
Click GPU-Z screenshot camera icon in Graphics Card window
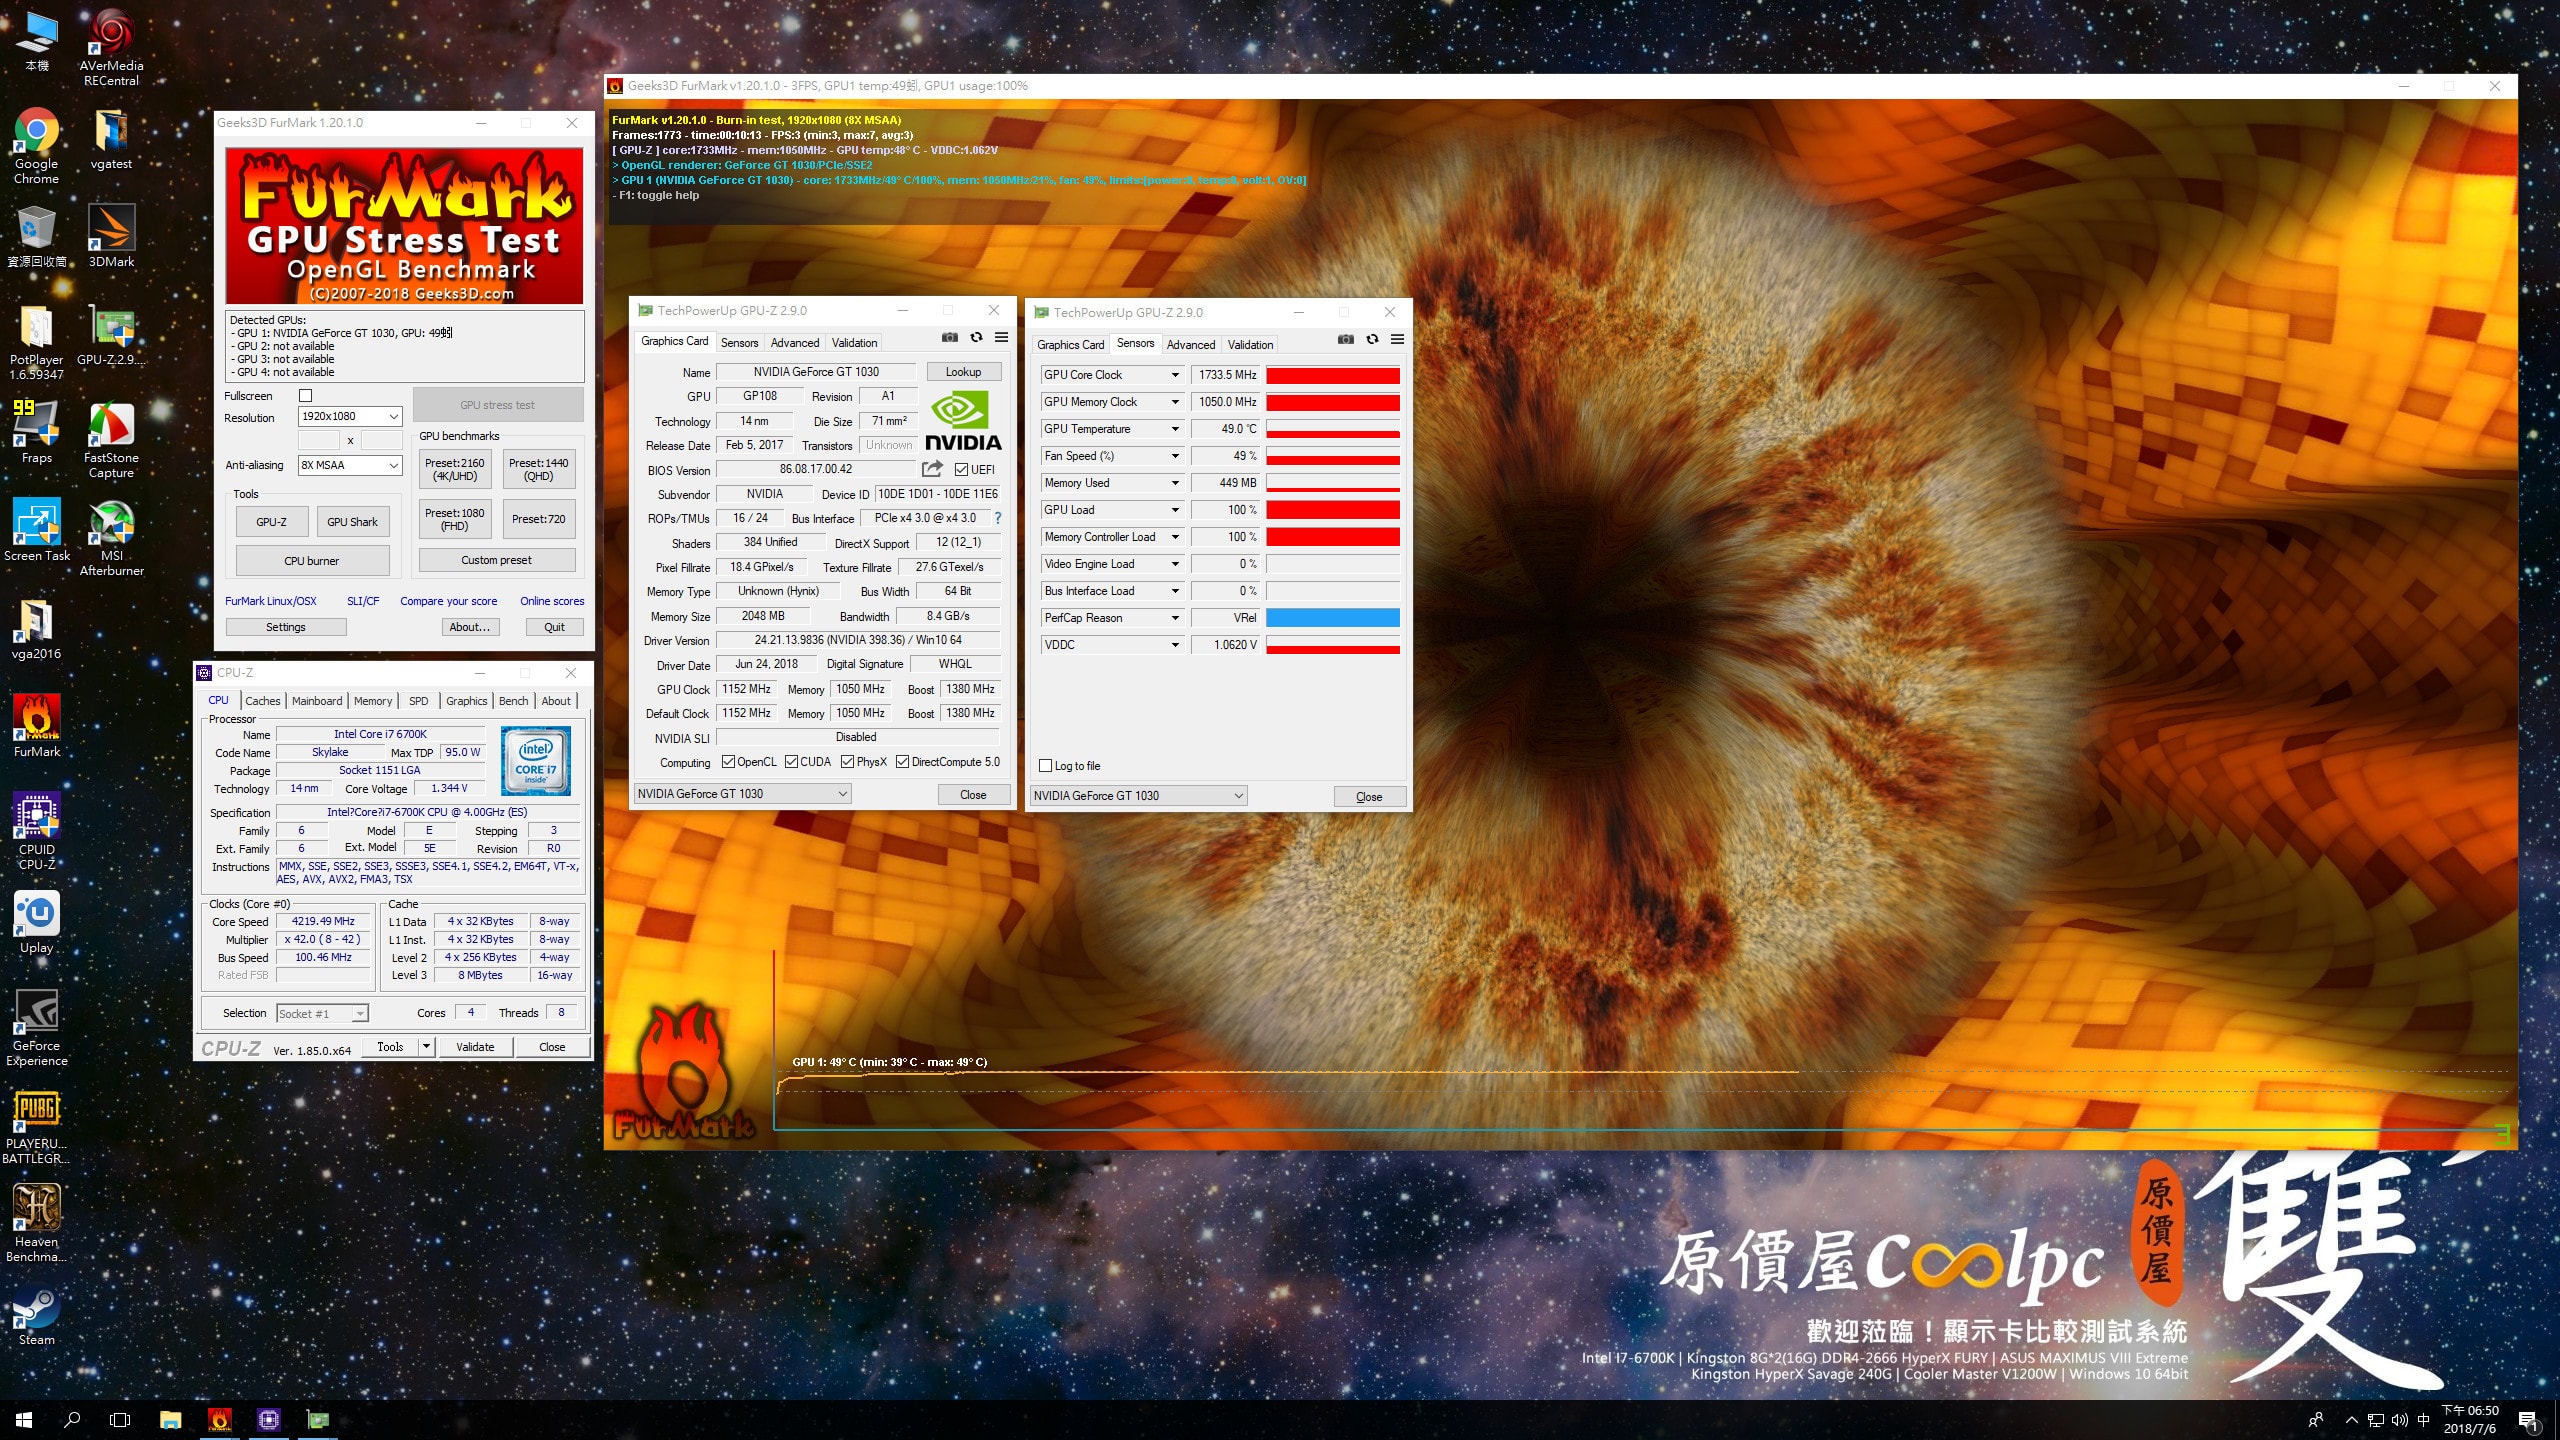pos(950,338)
